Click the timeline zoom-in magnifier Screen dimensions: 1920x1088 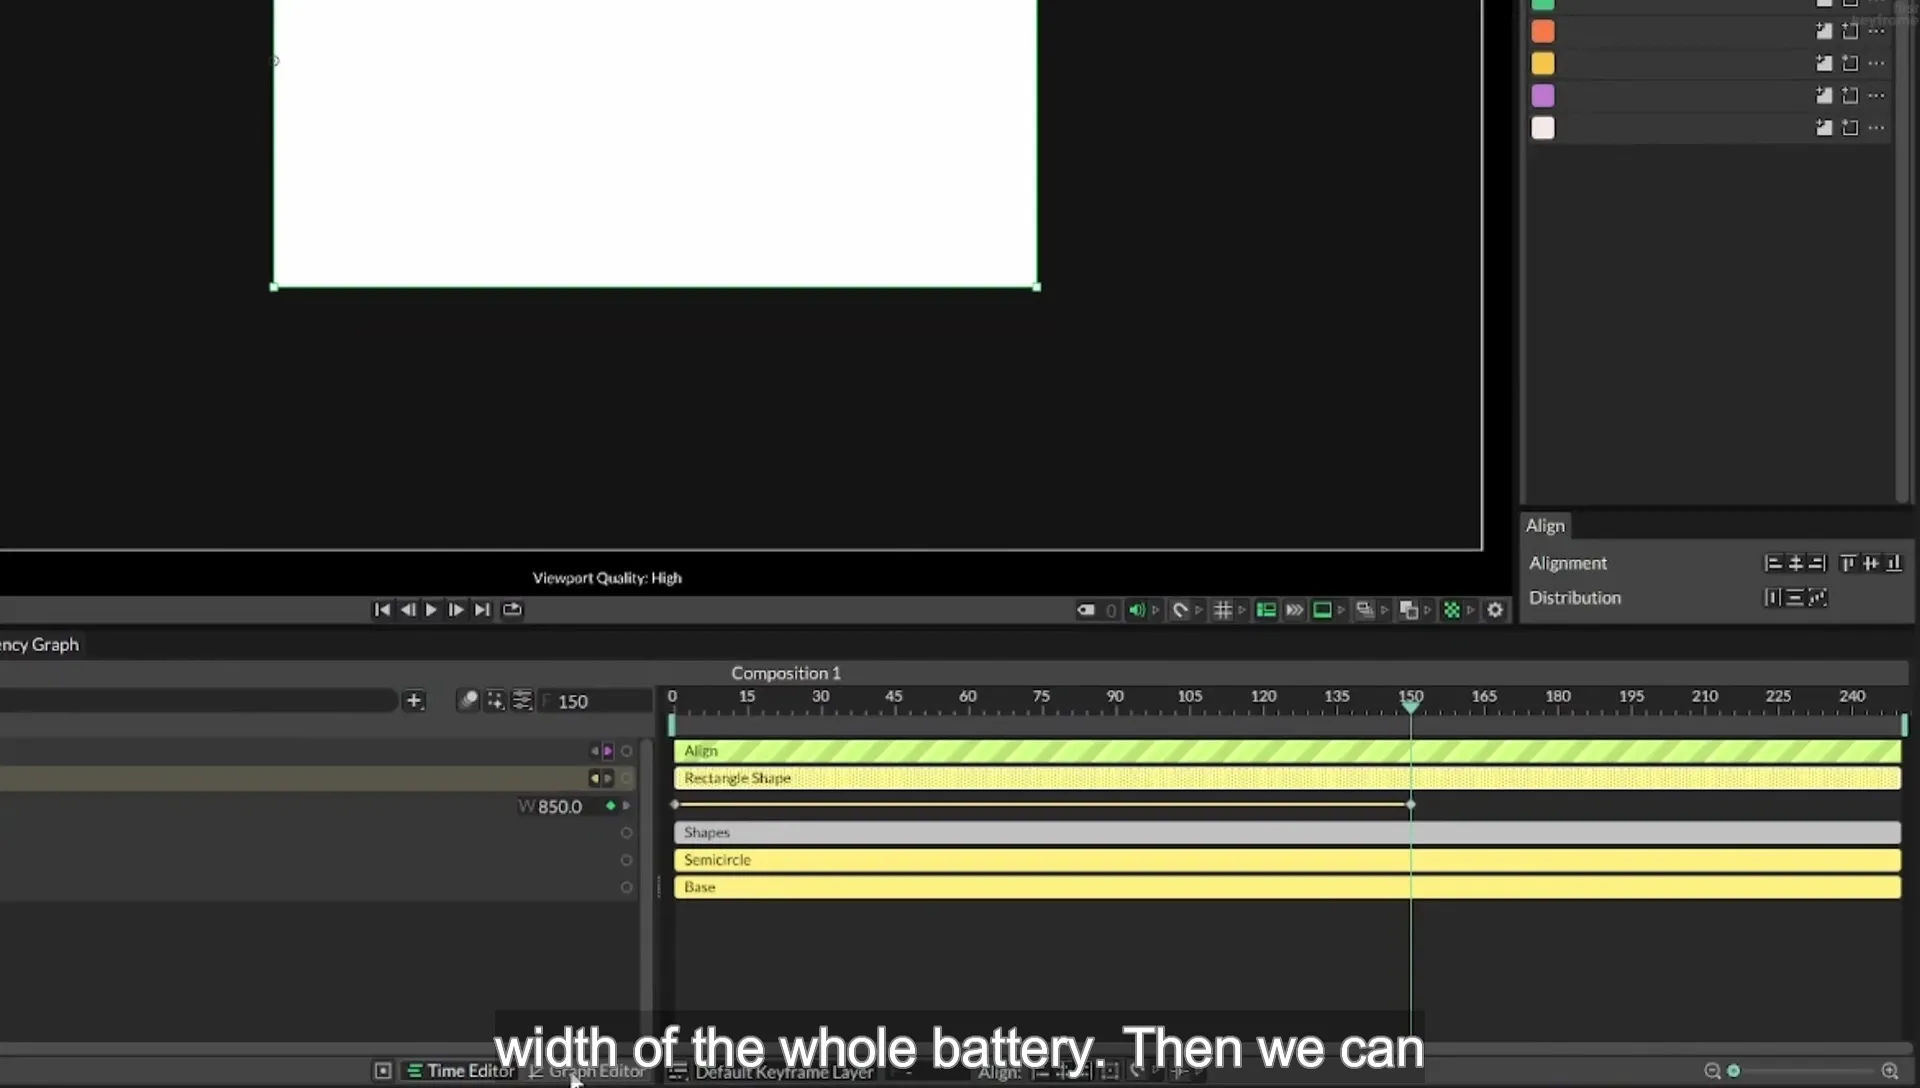tap(1890, 1071)
